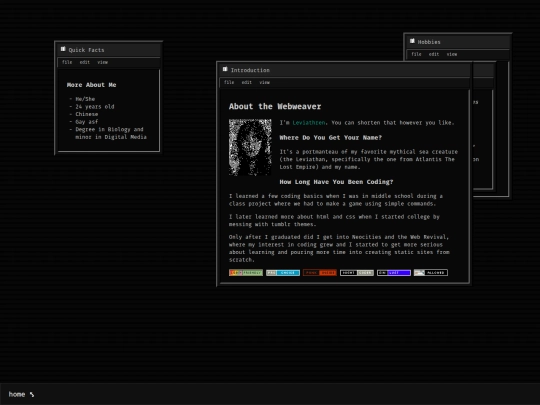Viewport: 540px width, 405px height.
Task: Click the Introduction window title icon
Action: click(x=225, y=69)
